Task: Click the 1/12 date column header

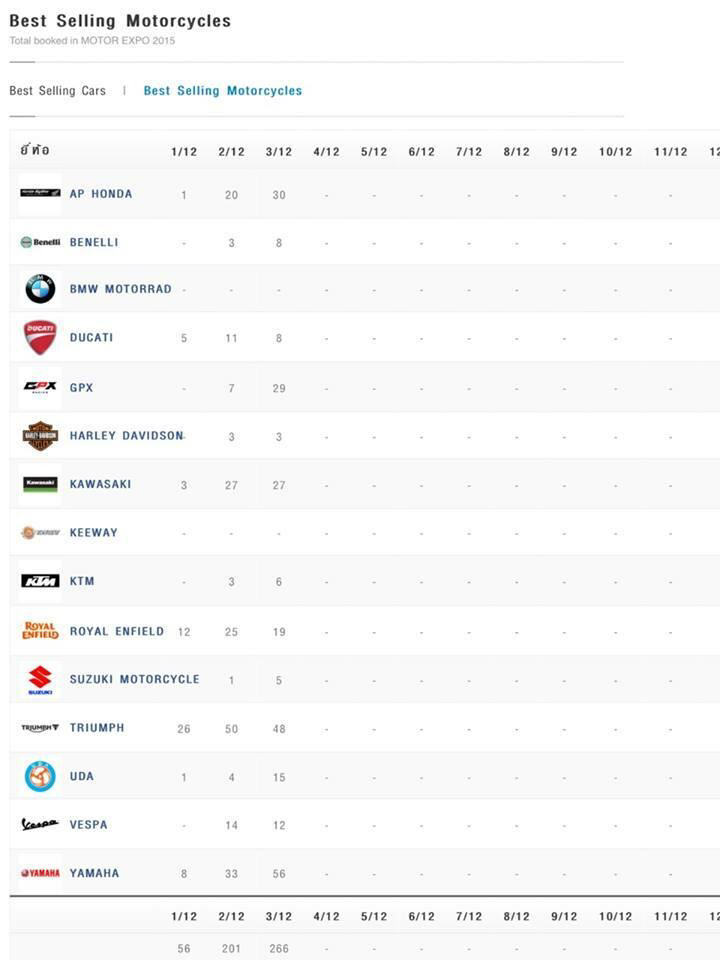Action: pos(184,152)
